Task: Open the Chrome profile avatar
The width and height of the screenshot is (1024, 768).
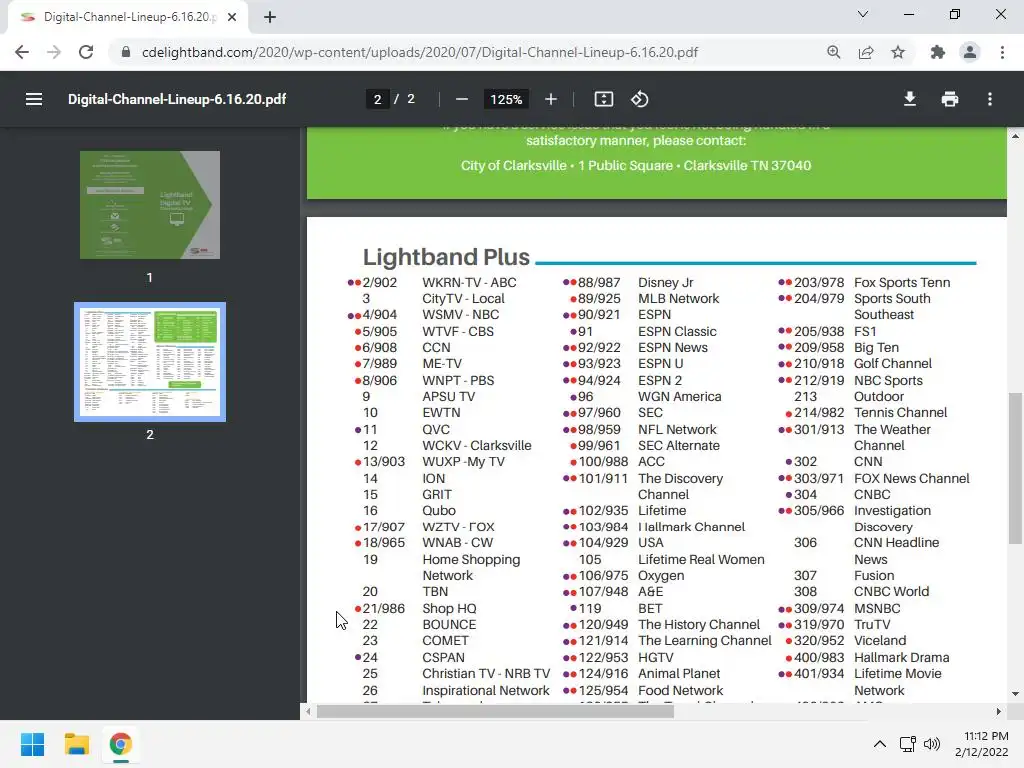Action: pos(970,52)
